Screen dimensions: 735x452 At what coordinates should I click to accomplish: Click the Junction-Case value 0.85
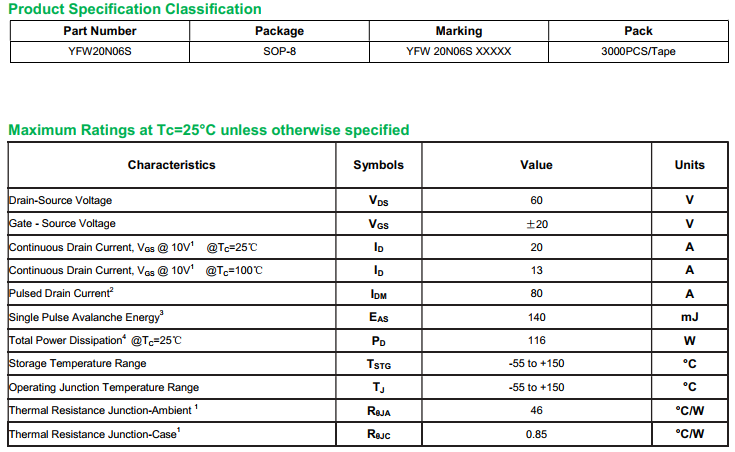click(536, 434)
